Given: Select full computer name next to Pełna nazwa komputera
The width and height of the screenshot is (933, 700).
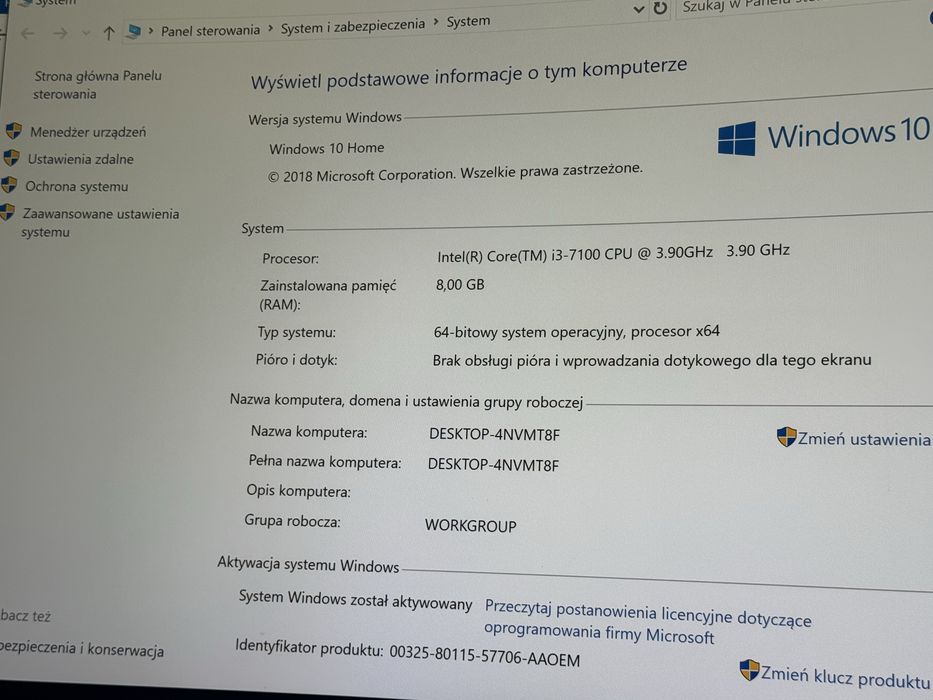Looking at the screenshot, I should tap(493, 465).
